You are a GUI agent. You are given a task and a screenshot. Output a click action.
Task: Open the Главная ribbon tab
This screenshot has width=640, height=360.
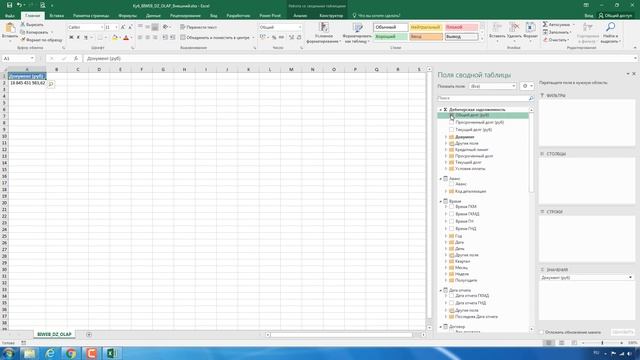click(32, 16)
